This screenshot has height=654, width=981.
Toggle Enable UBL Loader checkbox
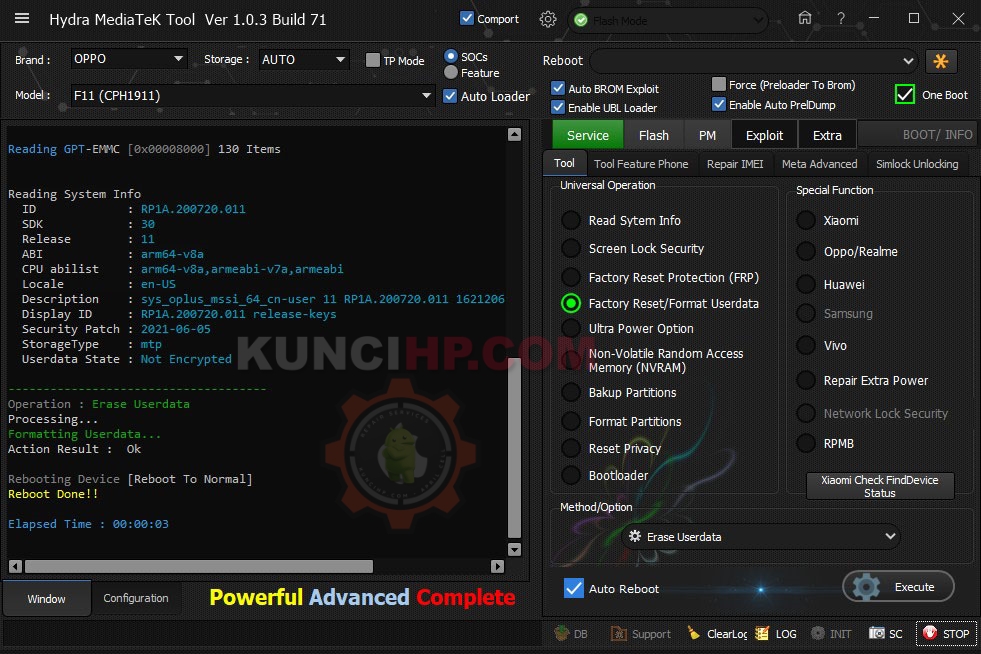click(x=558, y=107)
